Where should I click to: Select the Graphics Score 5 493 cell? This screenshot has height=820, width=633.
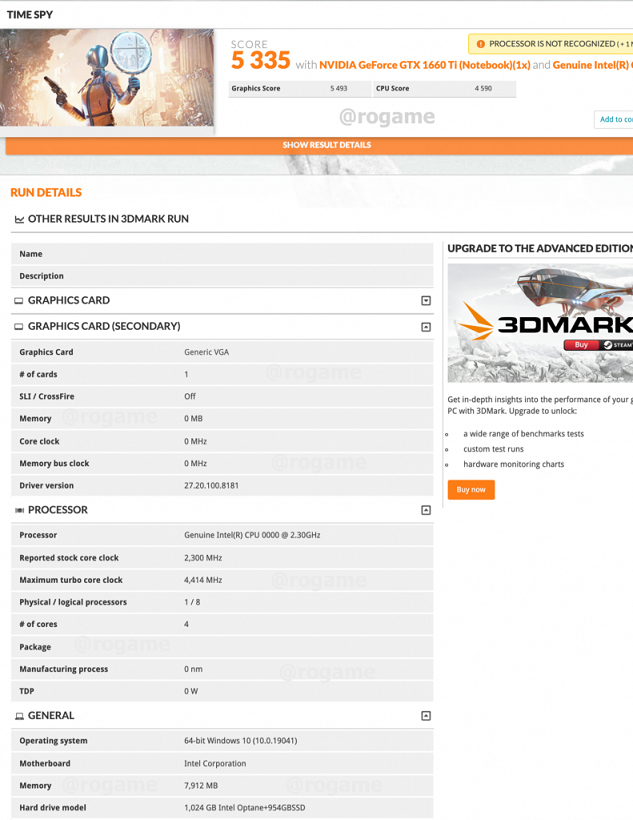click(299, 88)
